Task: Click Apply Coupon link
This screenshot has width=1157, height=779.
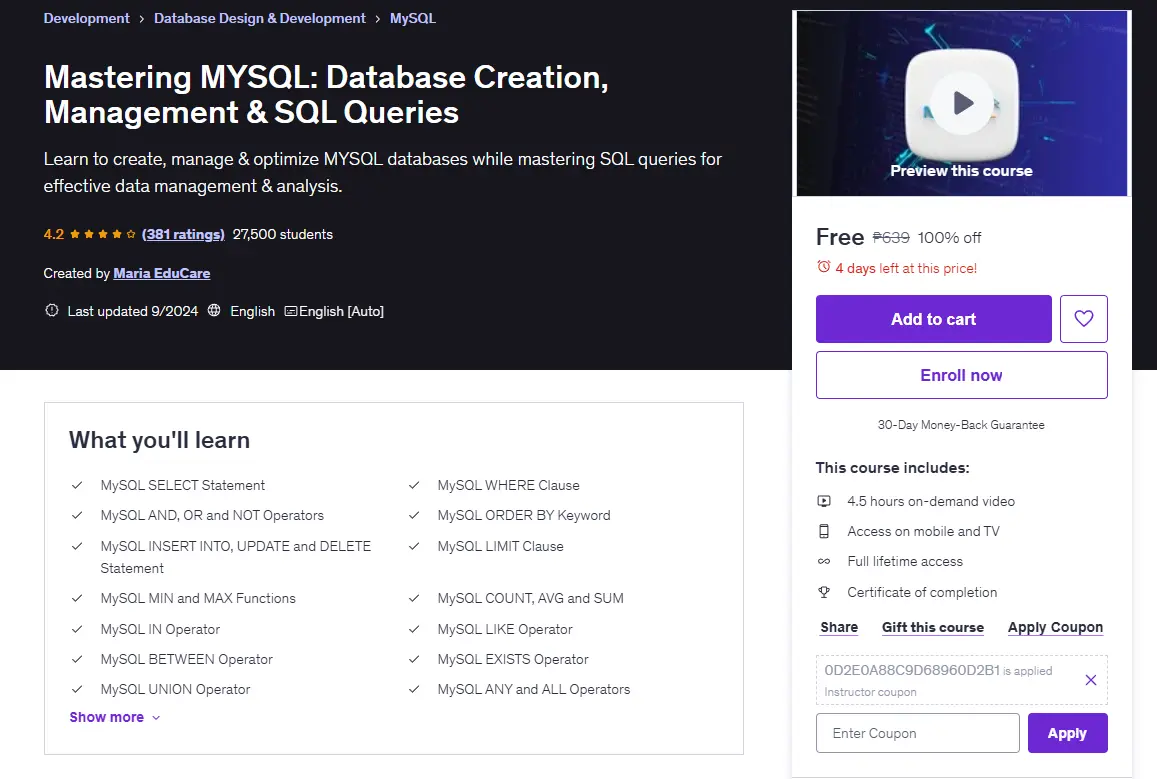Action: pyautogui.click(x=1055, y=627)
